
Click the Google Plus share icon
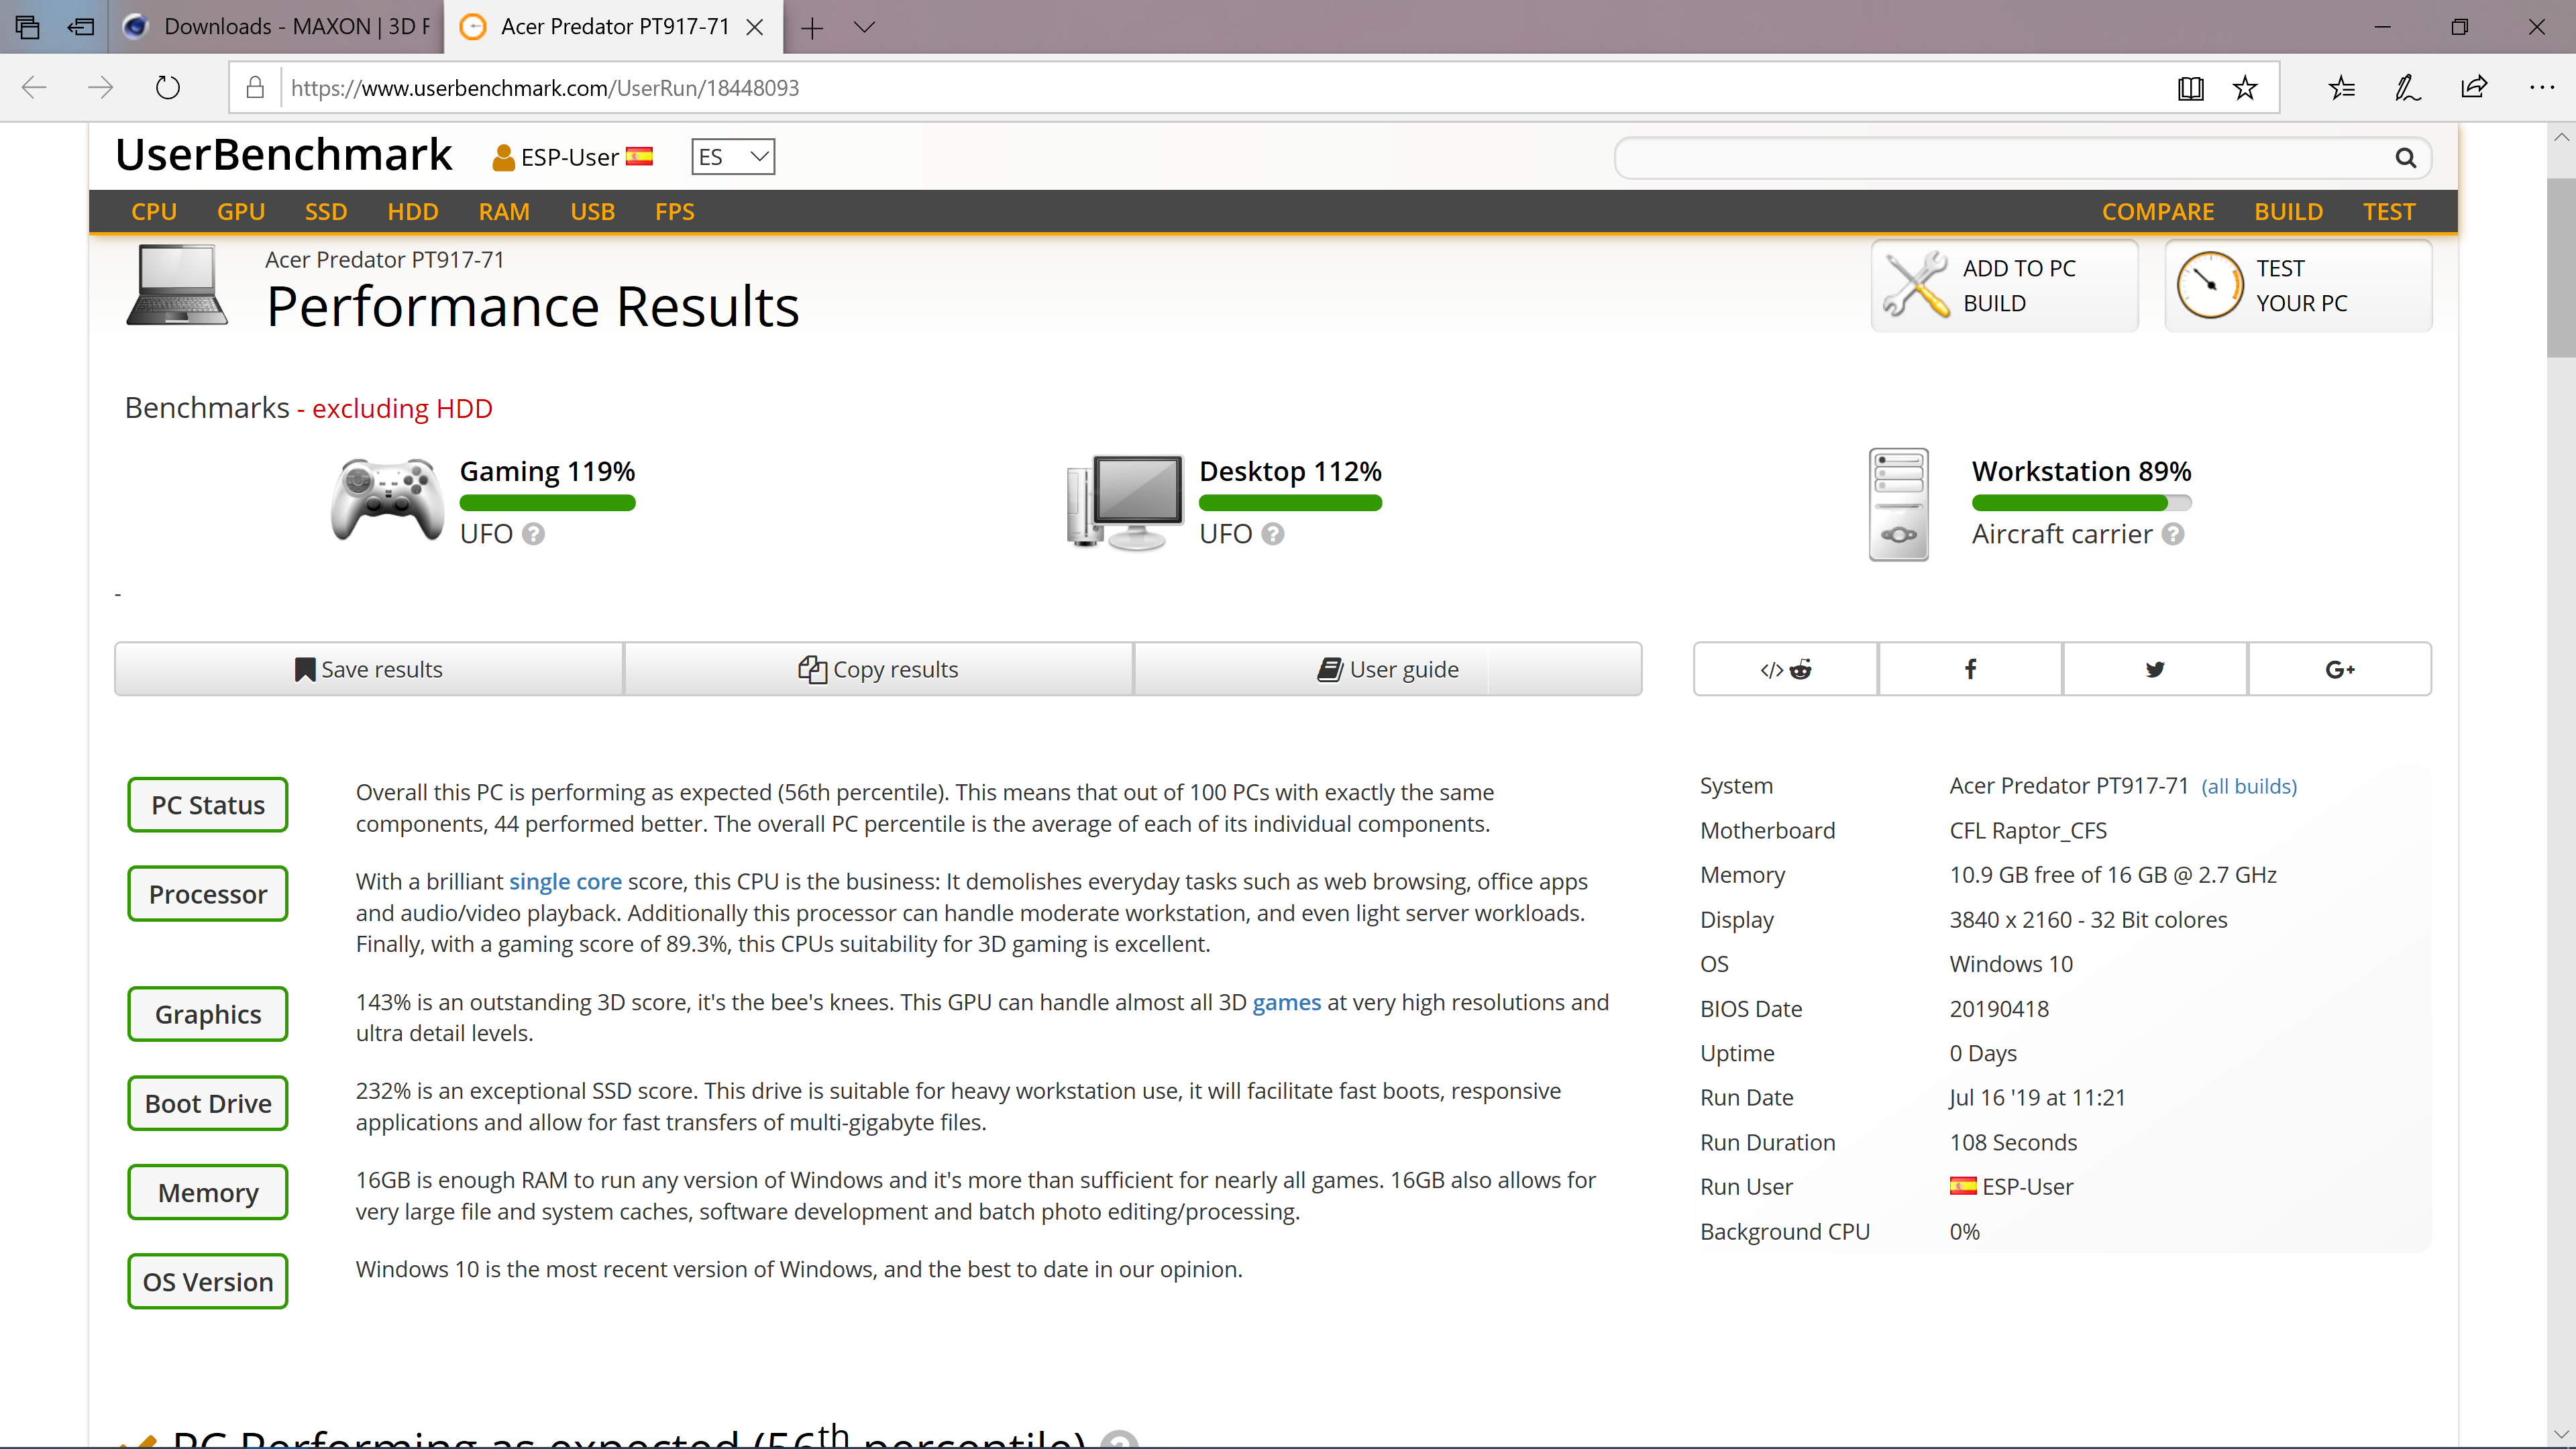tap(2339, 669)
